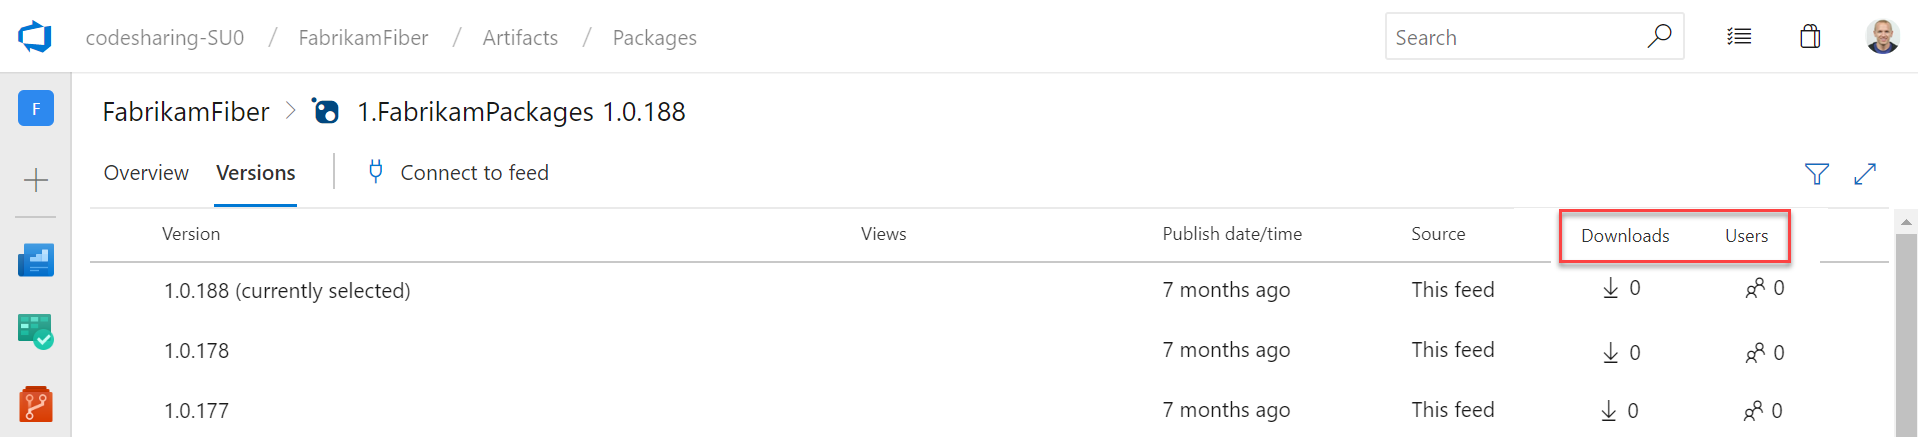
Task: Toggle full screen mode with expand icon
Action: click(x=1864, y=174)
